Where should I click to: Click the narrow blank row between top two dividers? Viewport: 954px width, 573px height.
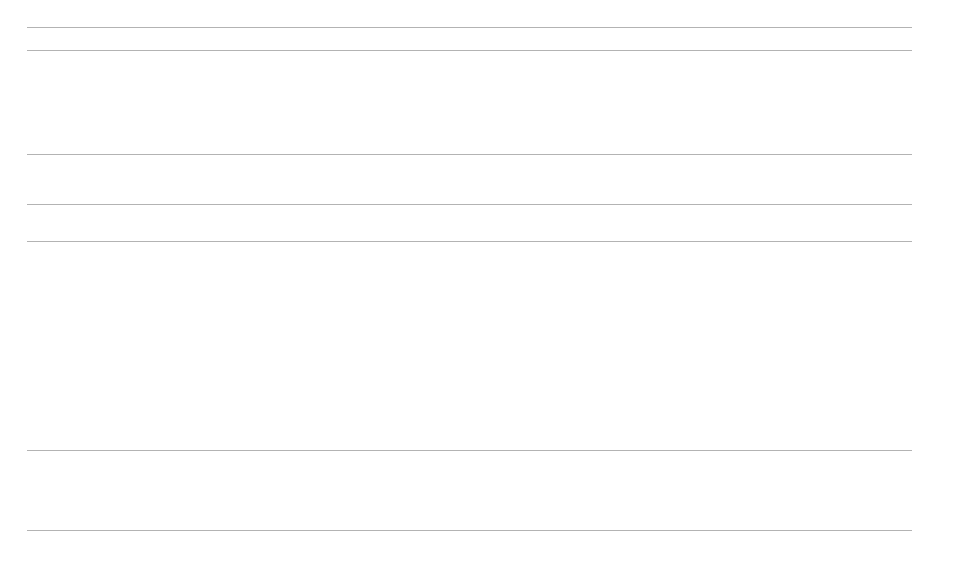point(469,39)
